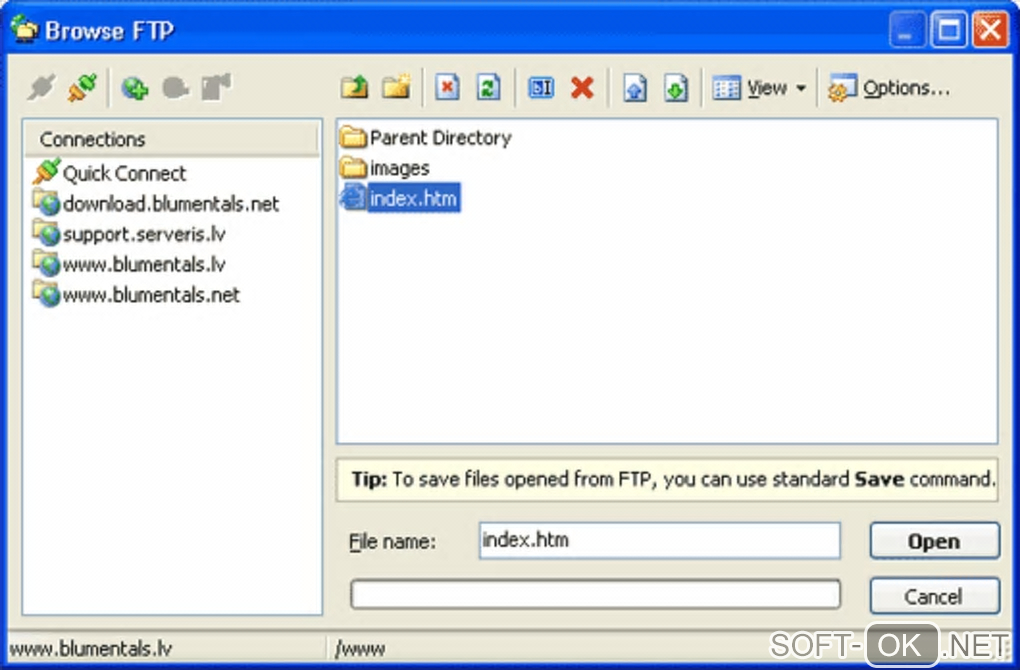1020x670 pixels.
Task: Refresh the file listing
Action: pyautogui.click(x=489, y=88)
